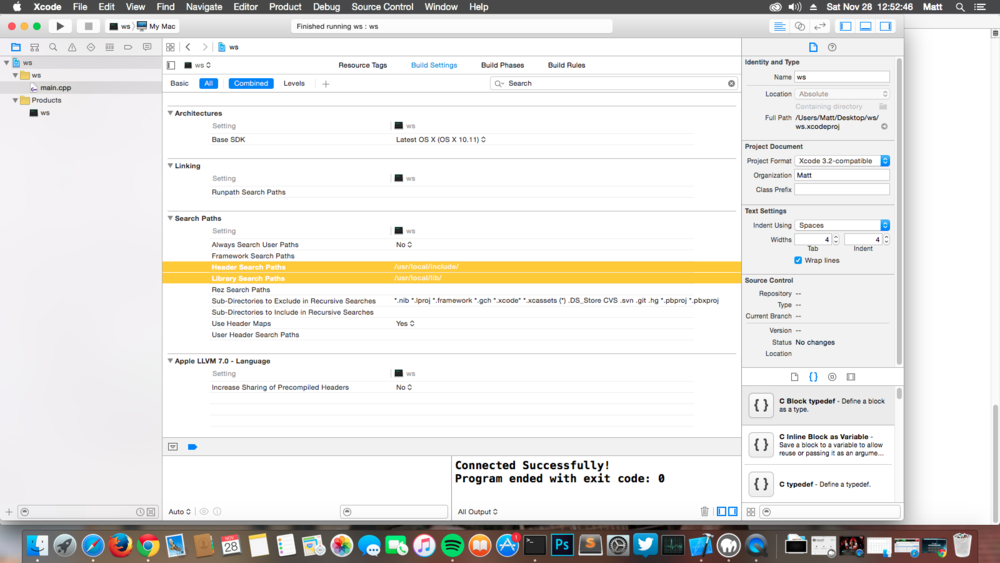Show the Version editor

[820, 26]
